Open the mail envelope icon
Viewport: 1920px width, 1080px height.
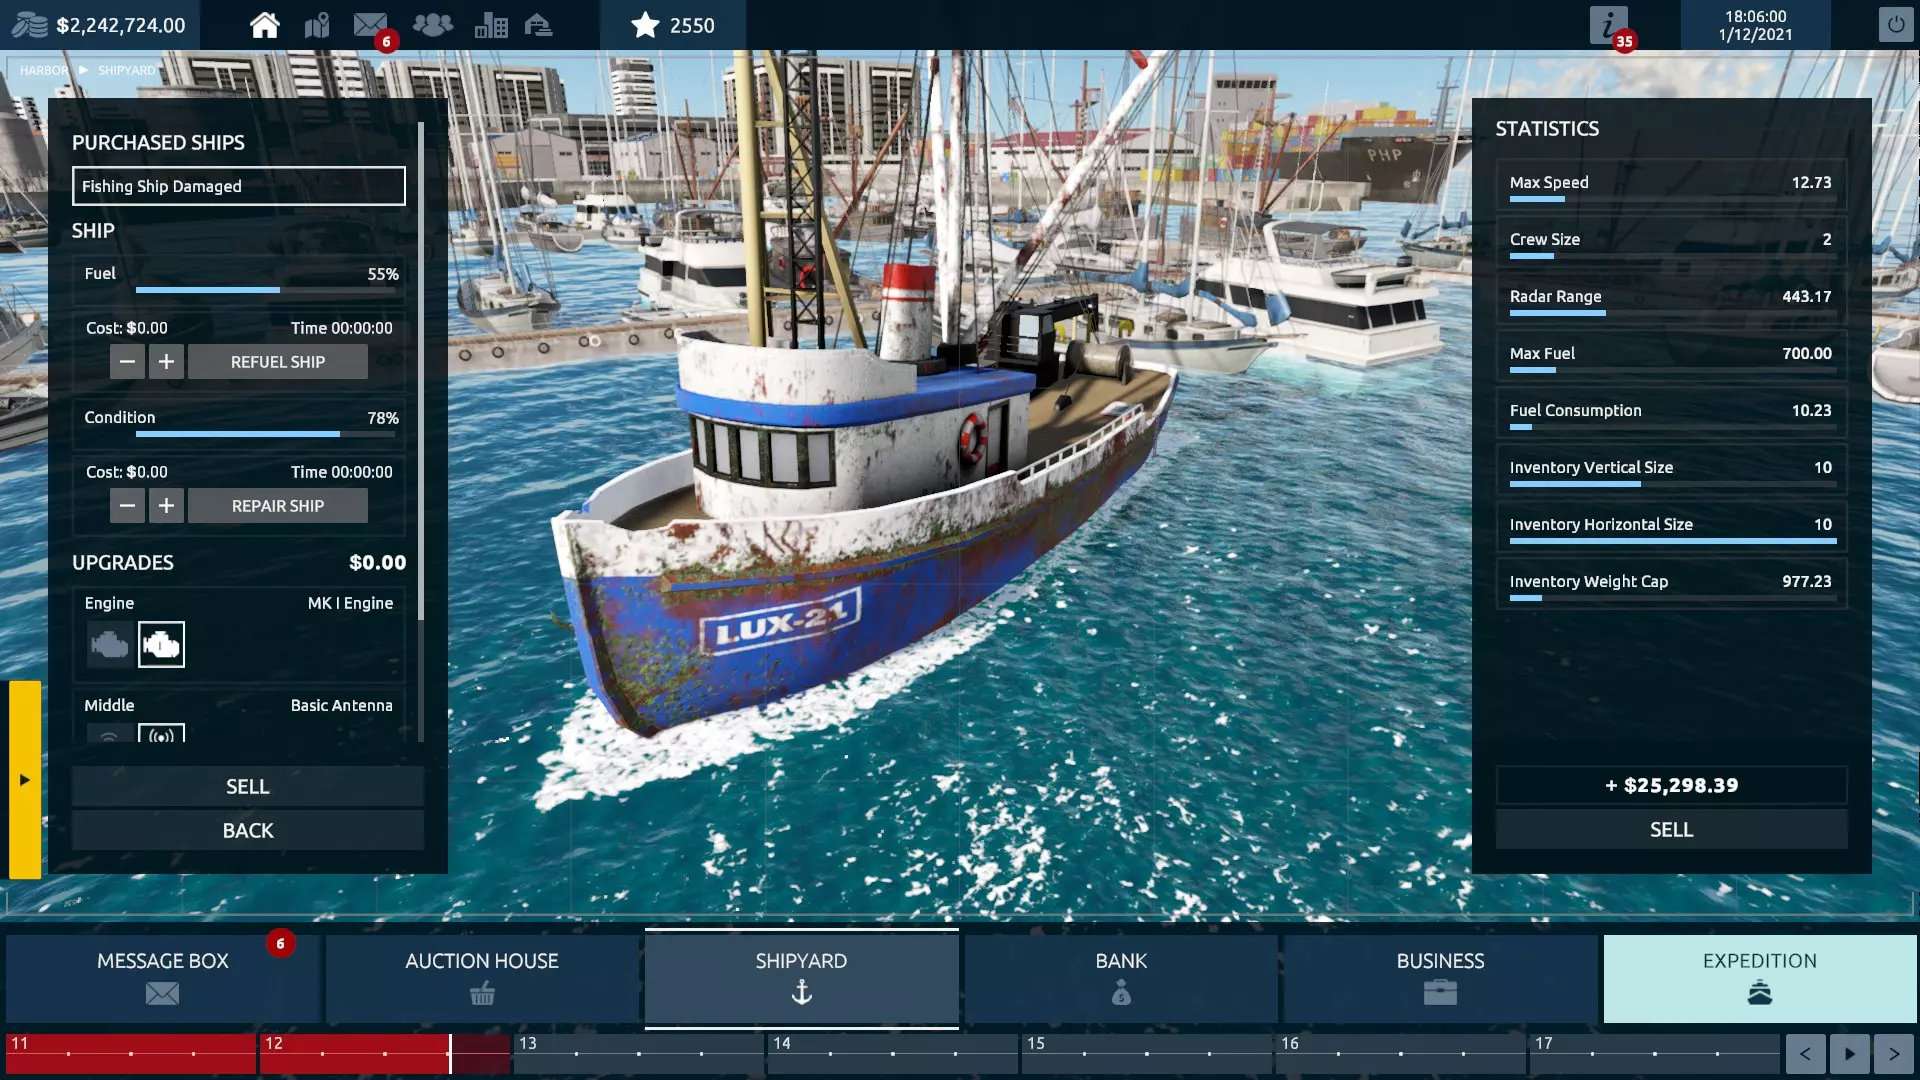[370, 25]
